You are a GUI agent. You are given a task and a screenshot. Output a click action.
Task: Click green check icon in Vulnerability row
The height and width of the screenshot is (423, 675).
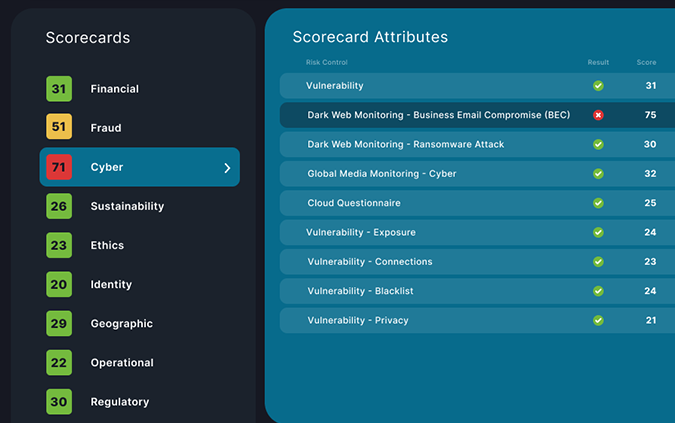(x=598, y=86)
